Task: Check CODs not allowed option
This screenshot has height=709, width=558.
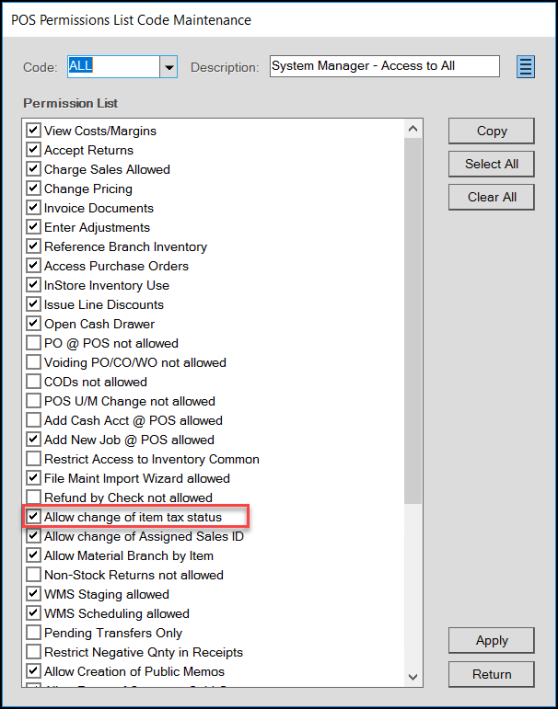Action: [33, 381]
